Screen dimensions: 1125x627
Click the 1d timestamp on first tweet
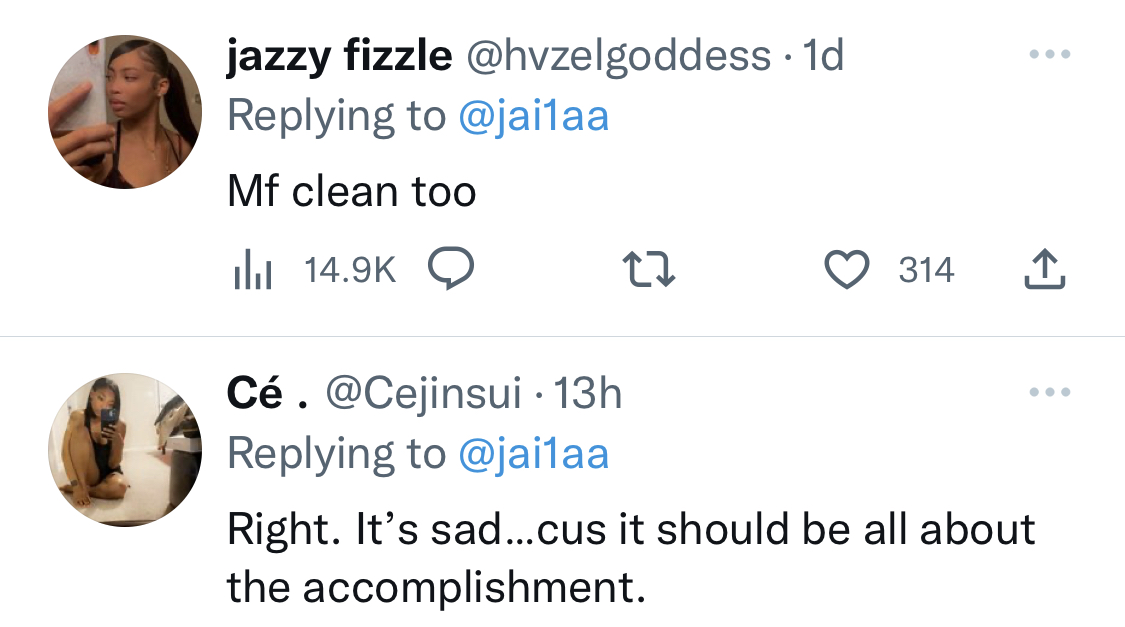[x=823, y=55]
